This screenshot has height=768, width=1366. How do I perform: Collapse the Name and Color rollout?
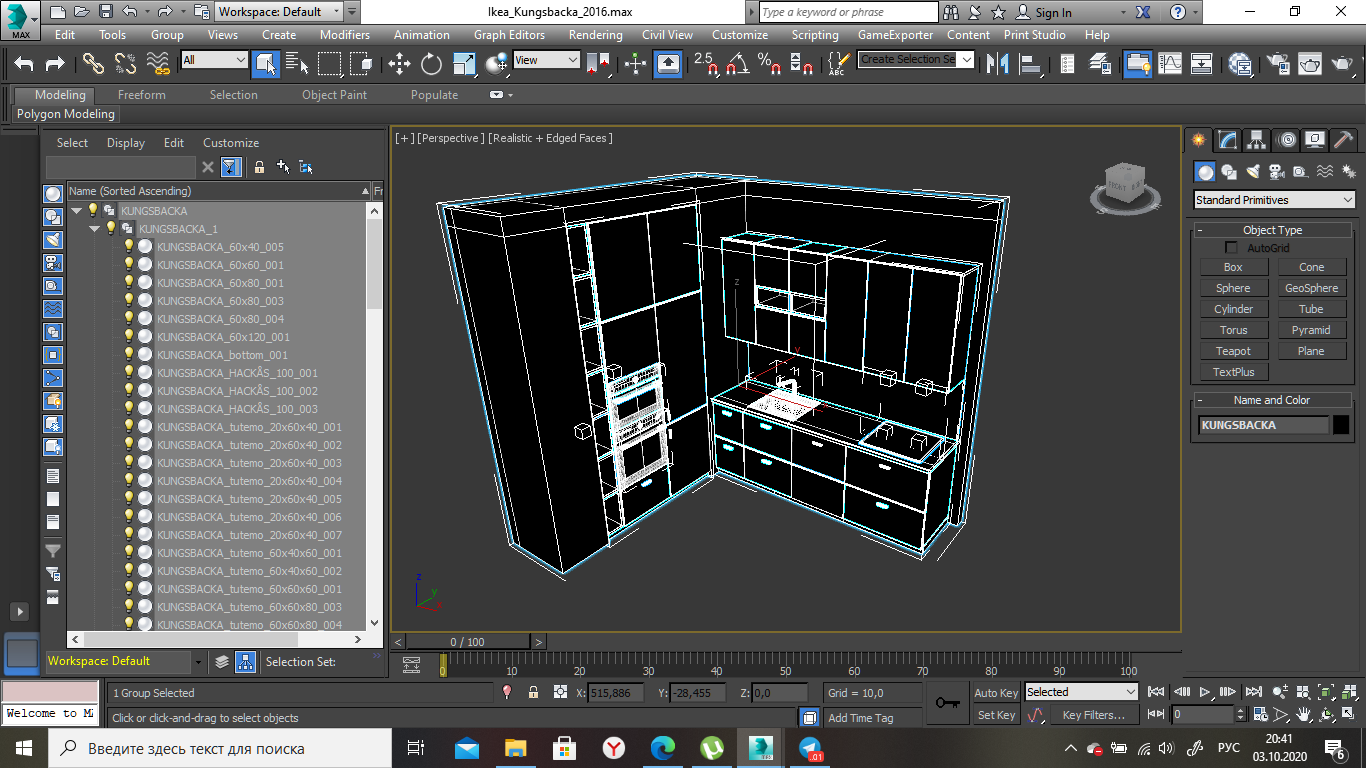1273,400
